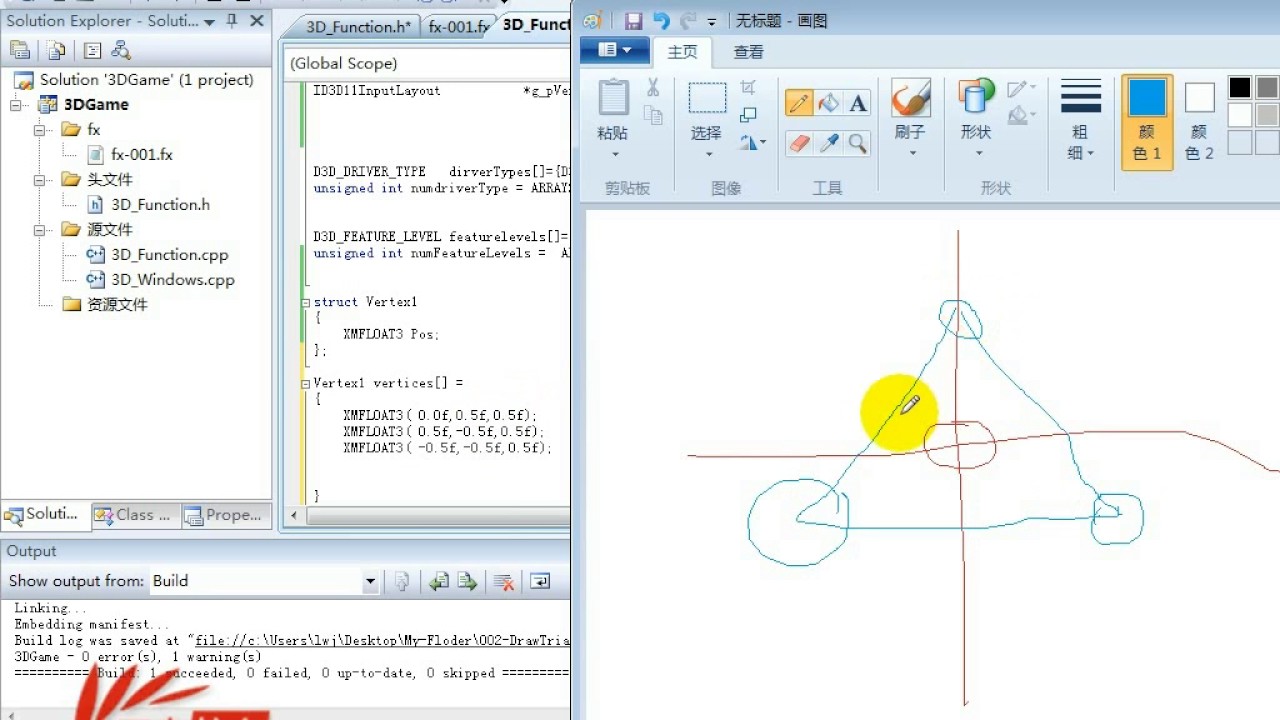Click Go to Previous Message in Output toolbar

click(438, 581)
